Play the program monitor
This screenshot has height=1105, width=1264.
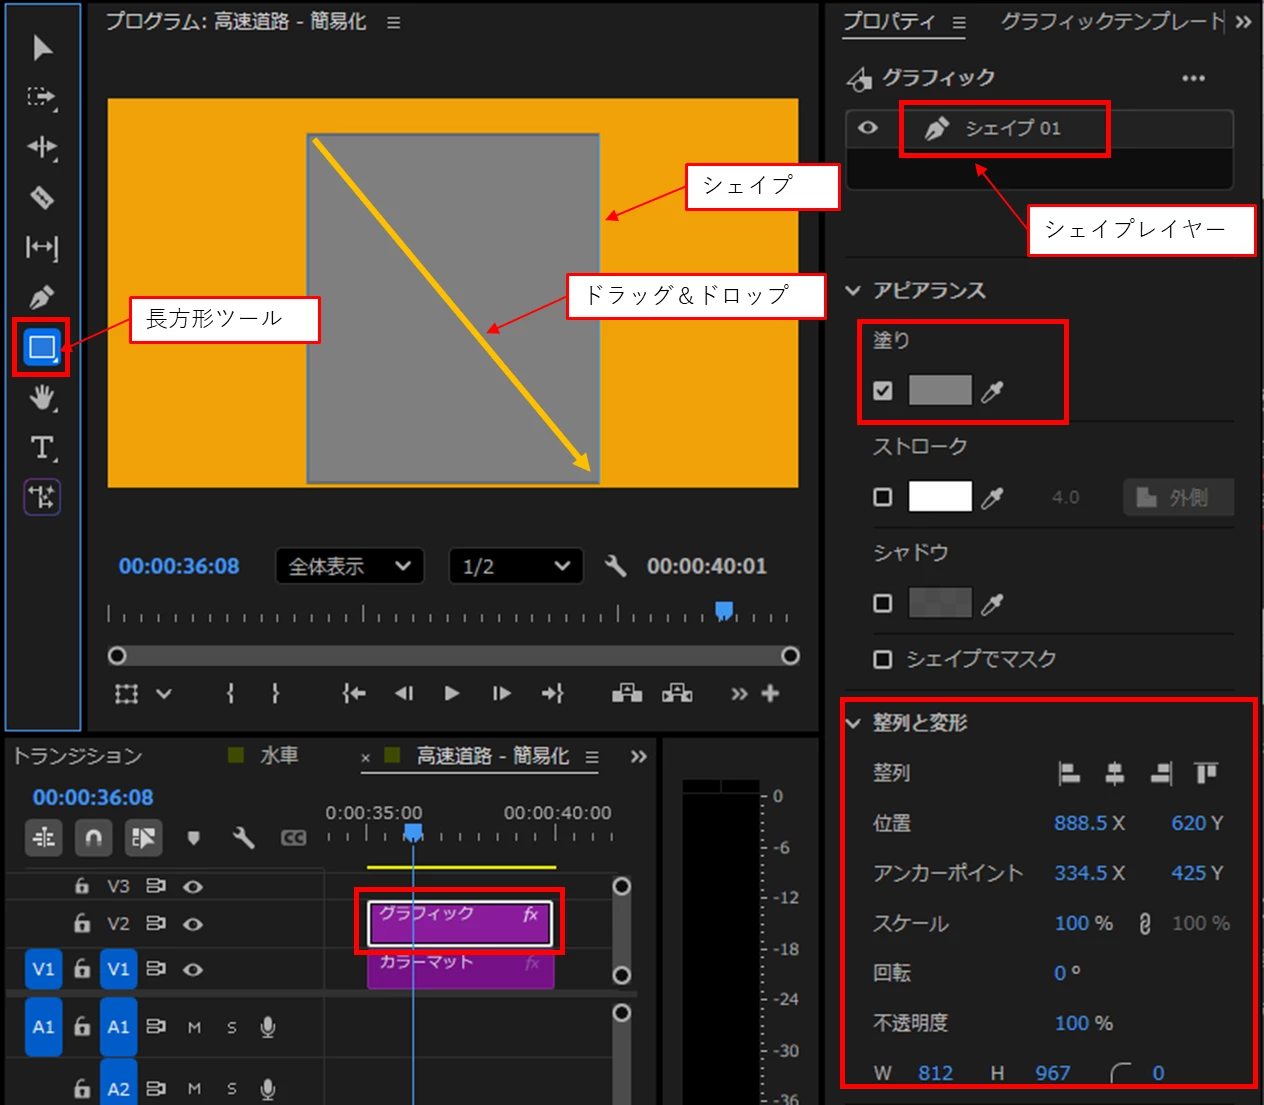[452, 693]
